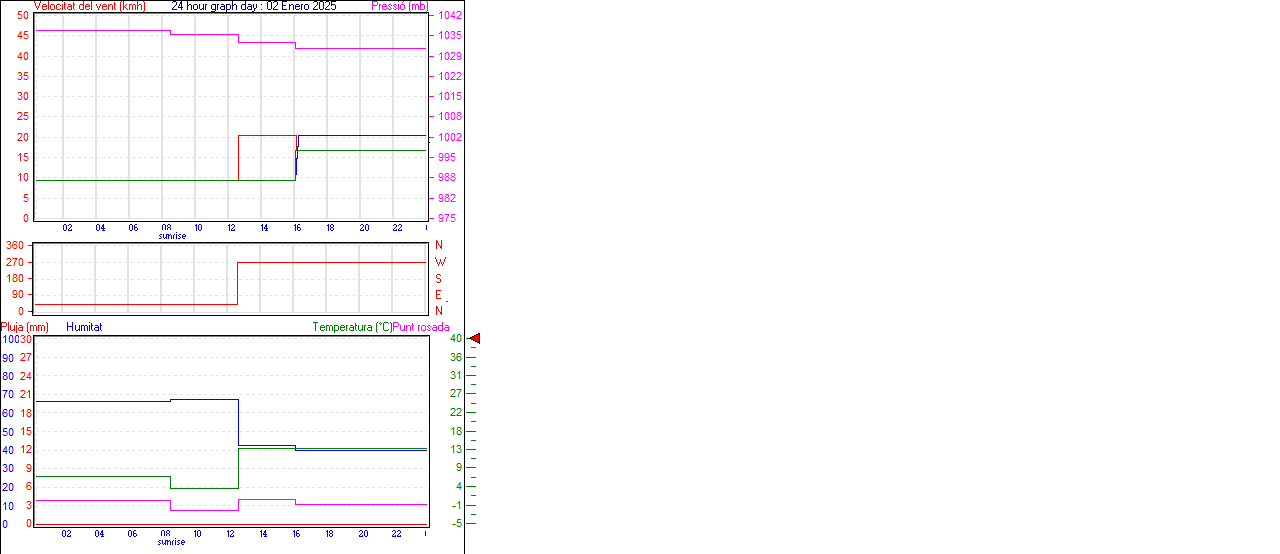The height and width of the screenshot is (554, 1280).
Task: Click the 'sunrise' marker under the bottom graph
Action: tap(172, 542)
